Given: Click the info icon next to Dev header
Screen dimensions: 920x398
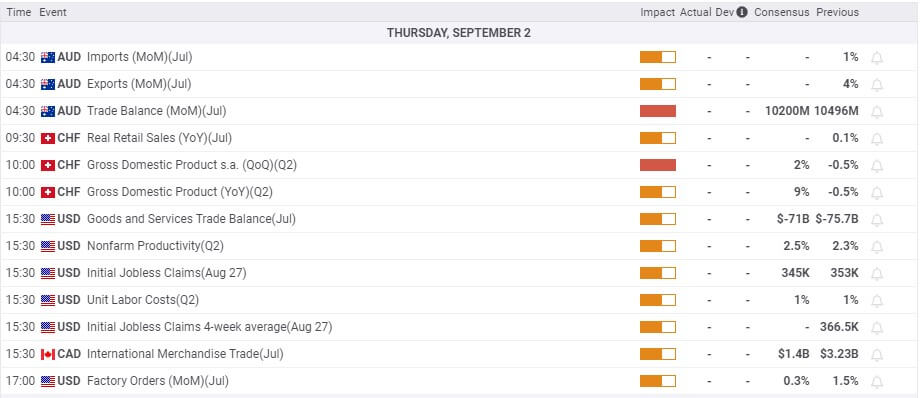Looking at the screenshot, I should [742, 12].
